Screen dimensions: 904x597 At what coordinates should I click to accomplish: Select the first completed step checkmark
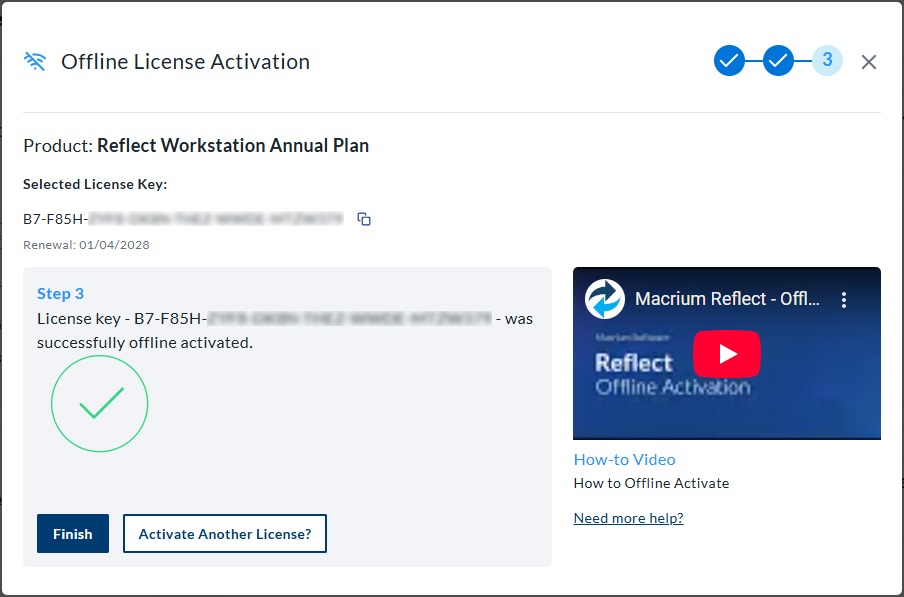pos(729,61)
